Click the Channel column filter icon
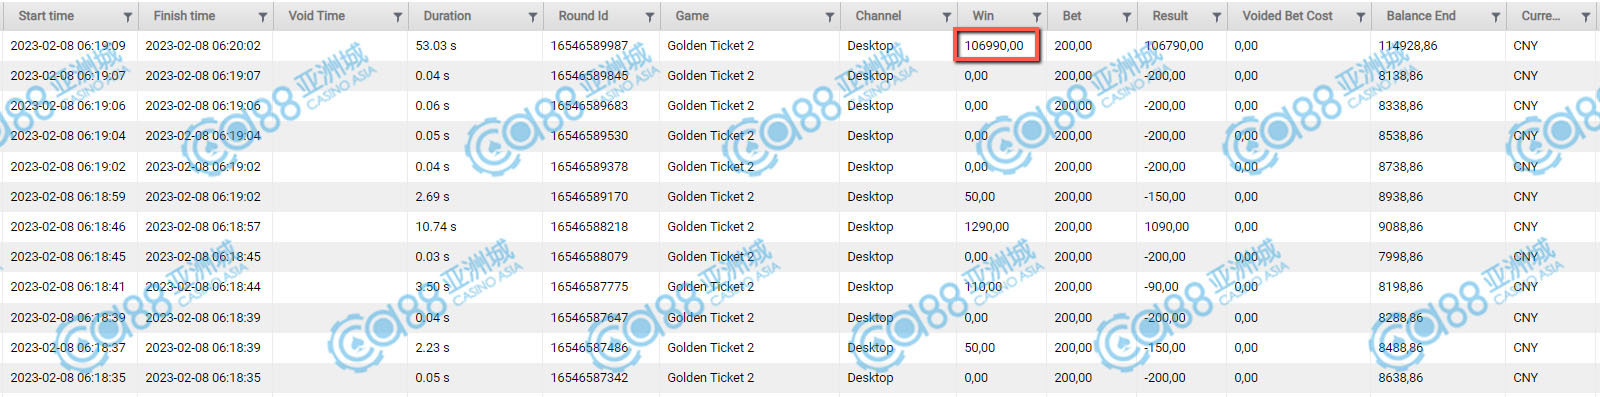Image resolution: width=1600 pixels, height=397 pixels. pyautogui.click(x=946, y=17)
